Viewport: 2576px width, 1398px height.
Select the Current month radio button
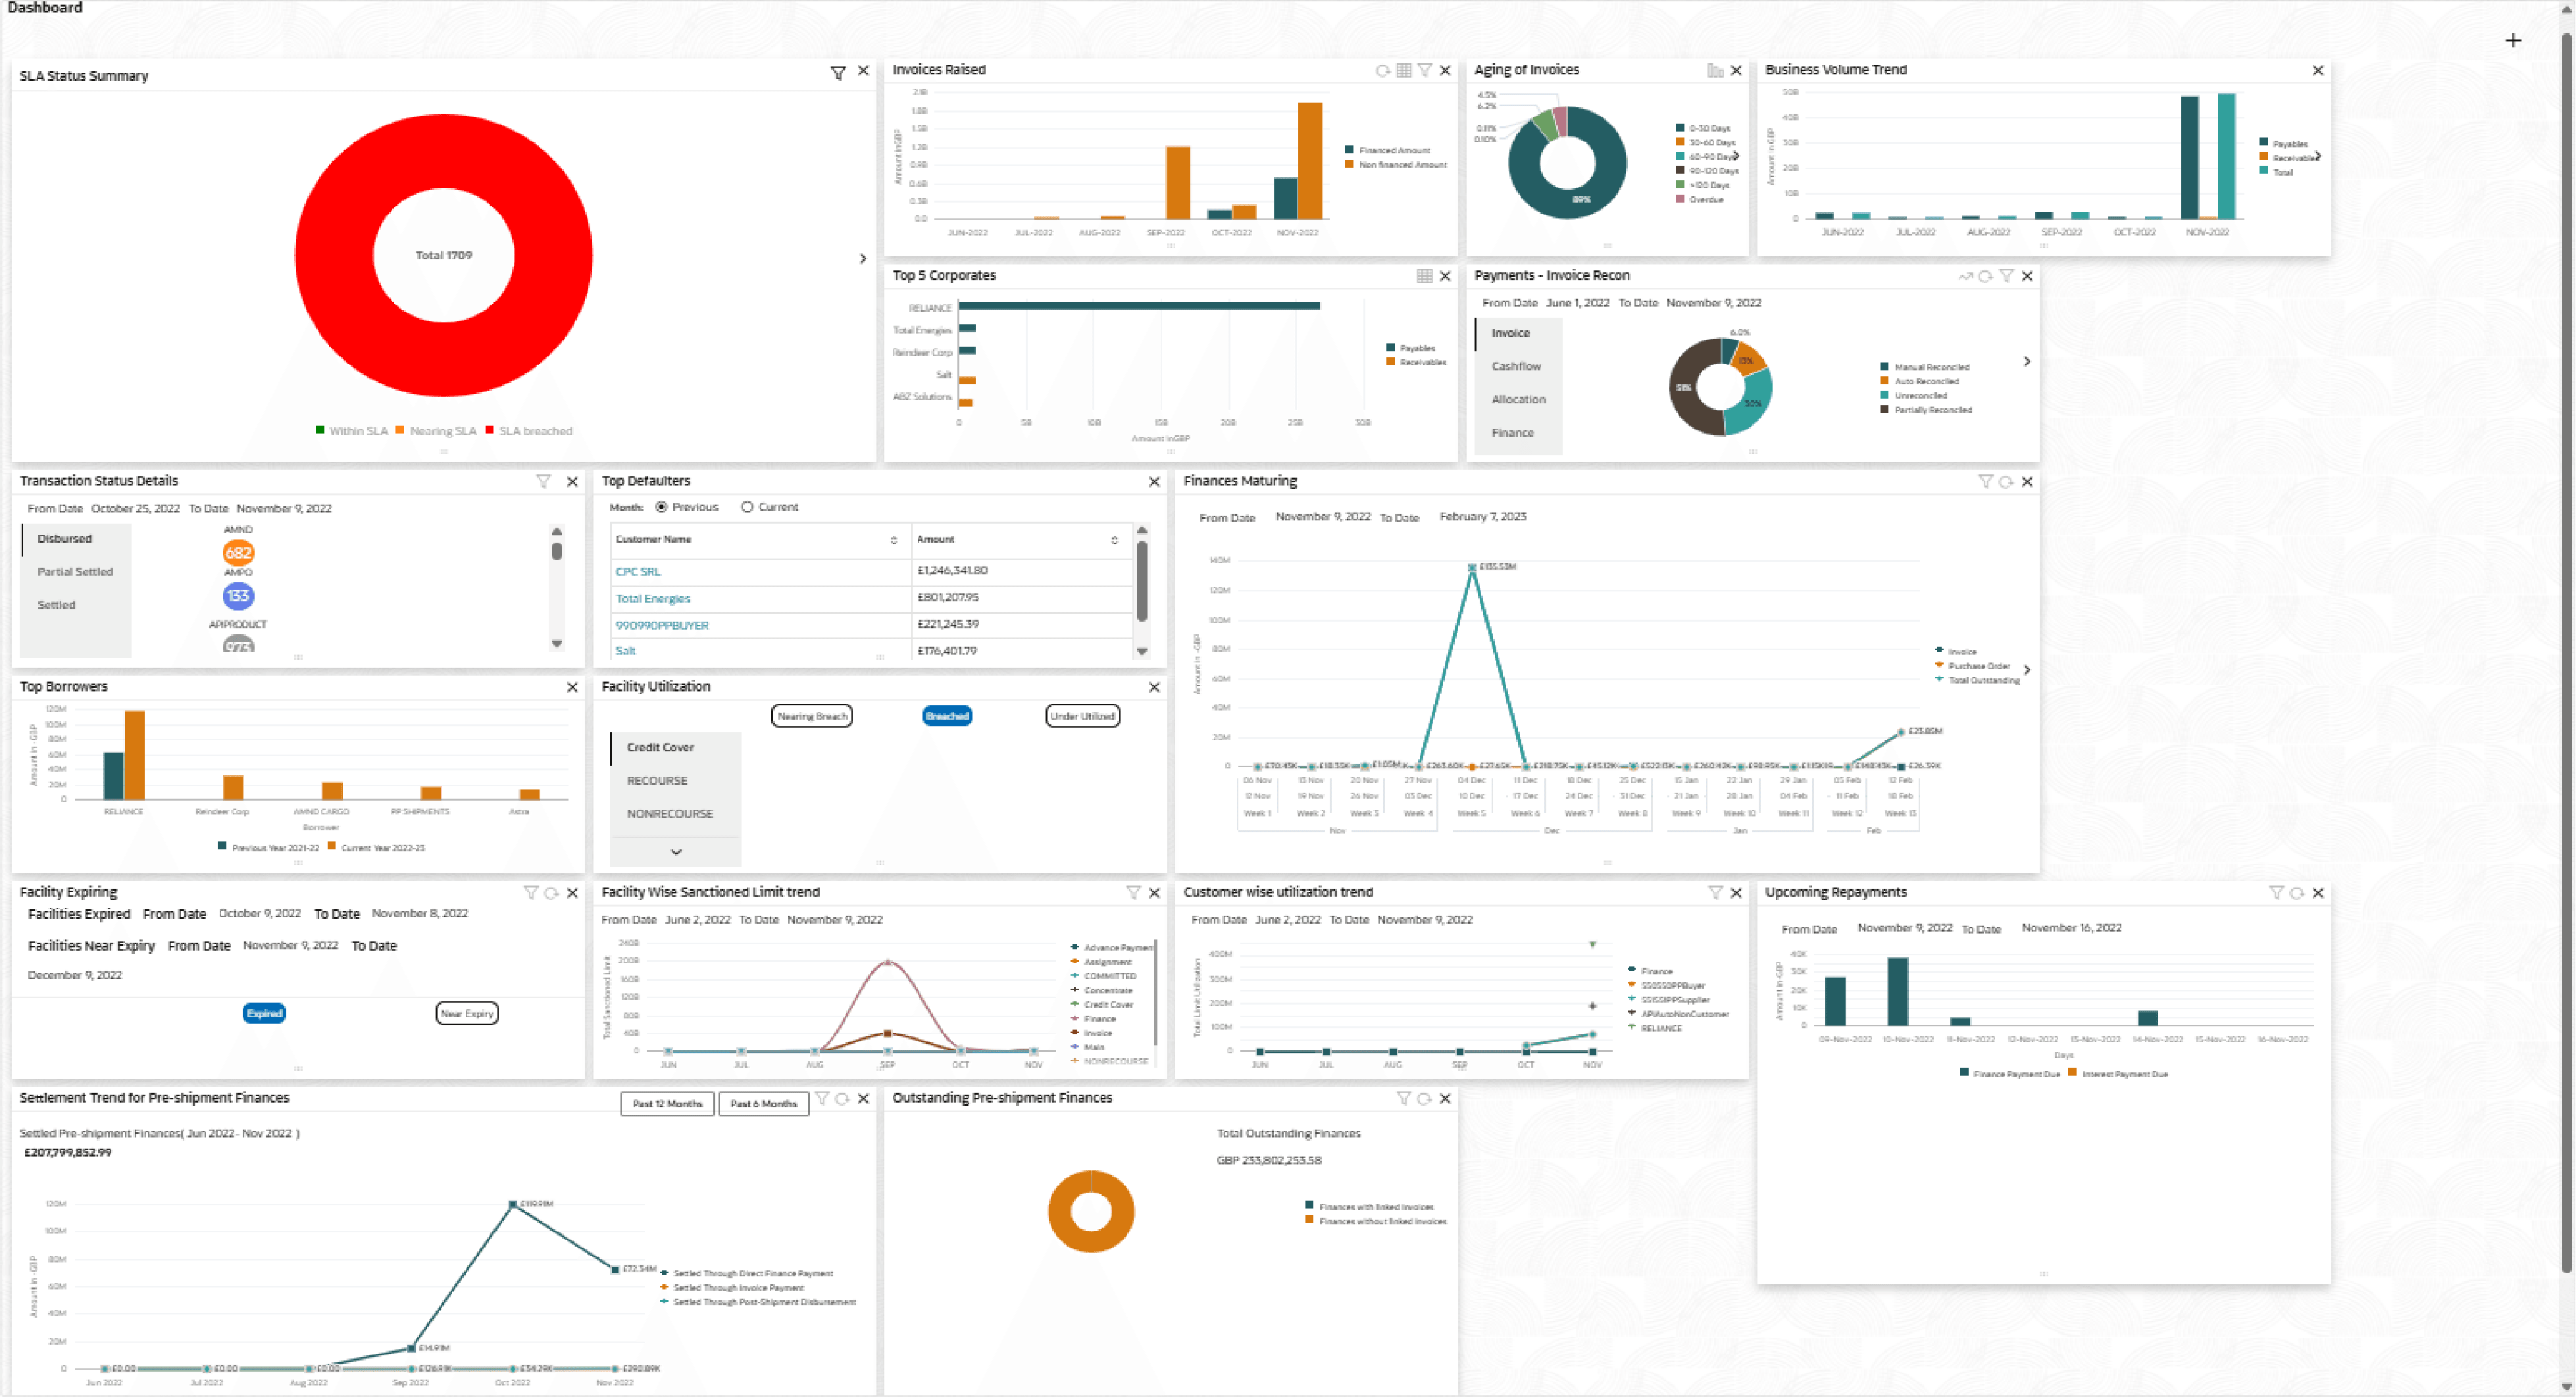[747, 508]
